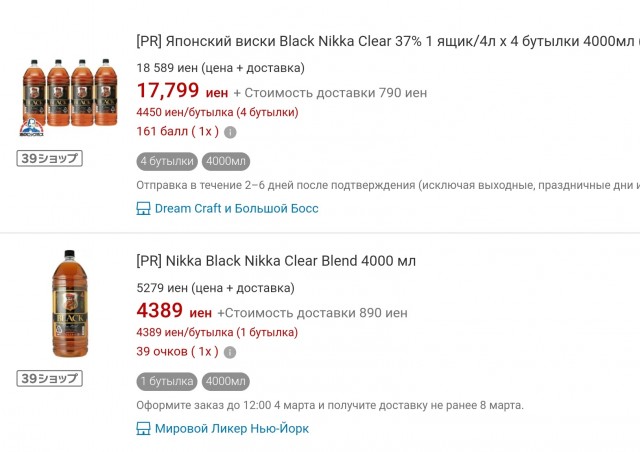Visit the Dream Craft и Большой Босс shop
640x452 pixels.
pos(236,209)
